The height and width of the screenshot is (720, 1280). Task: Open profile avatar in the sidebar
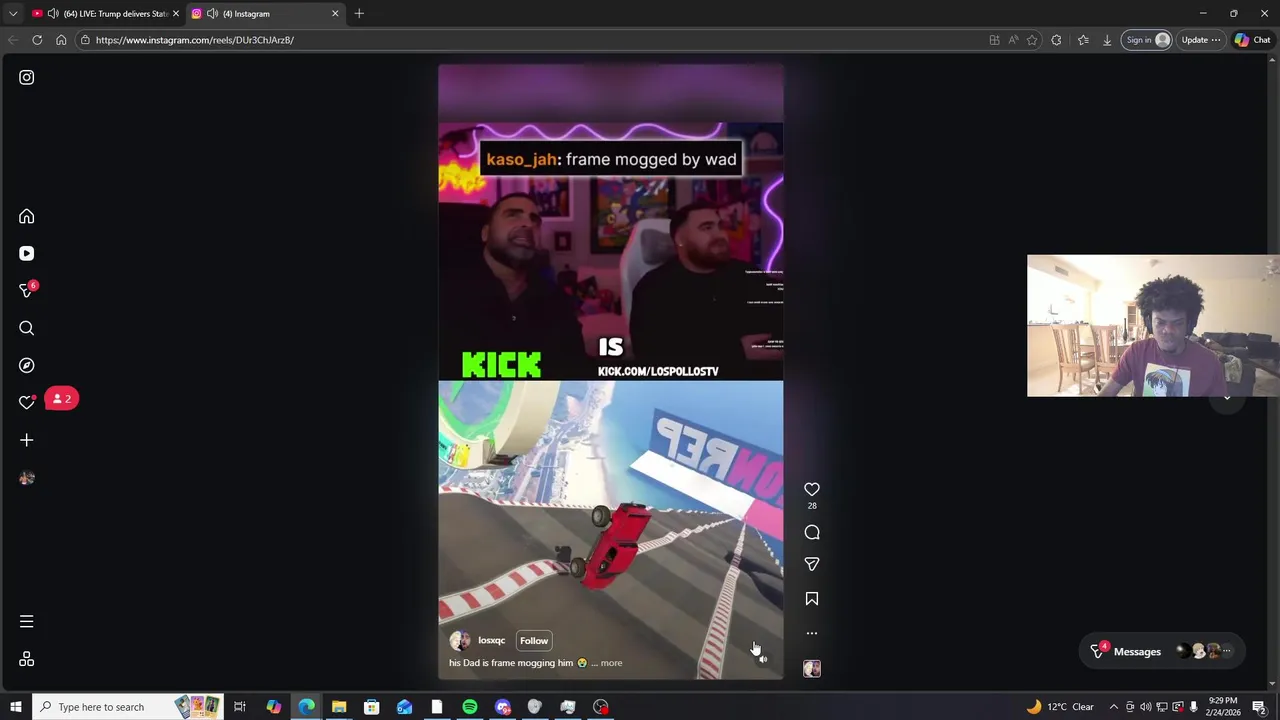tap(27, 478)
